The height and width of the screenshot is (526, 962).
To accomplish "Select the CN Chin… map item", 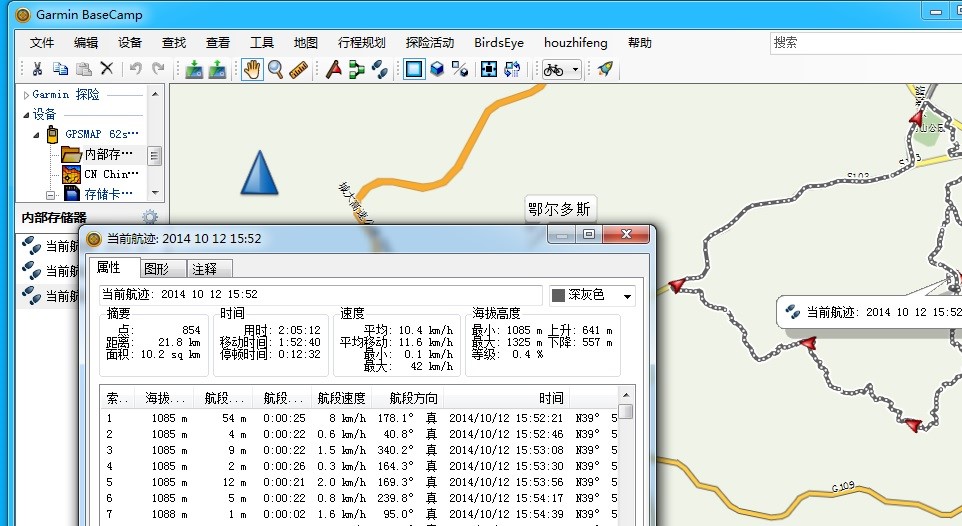I will point(101,174).
